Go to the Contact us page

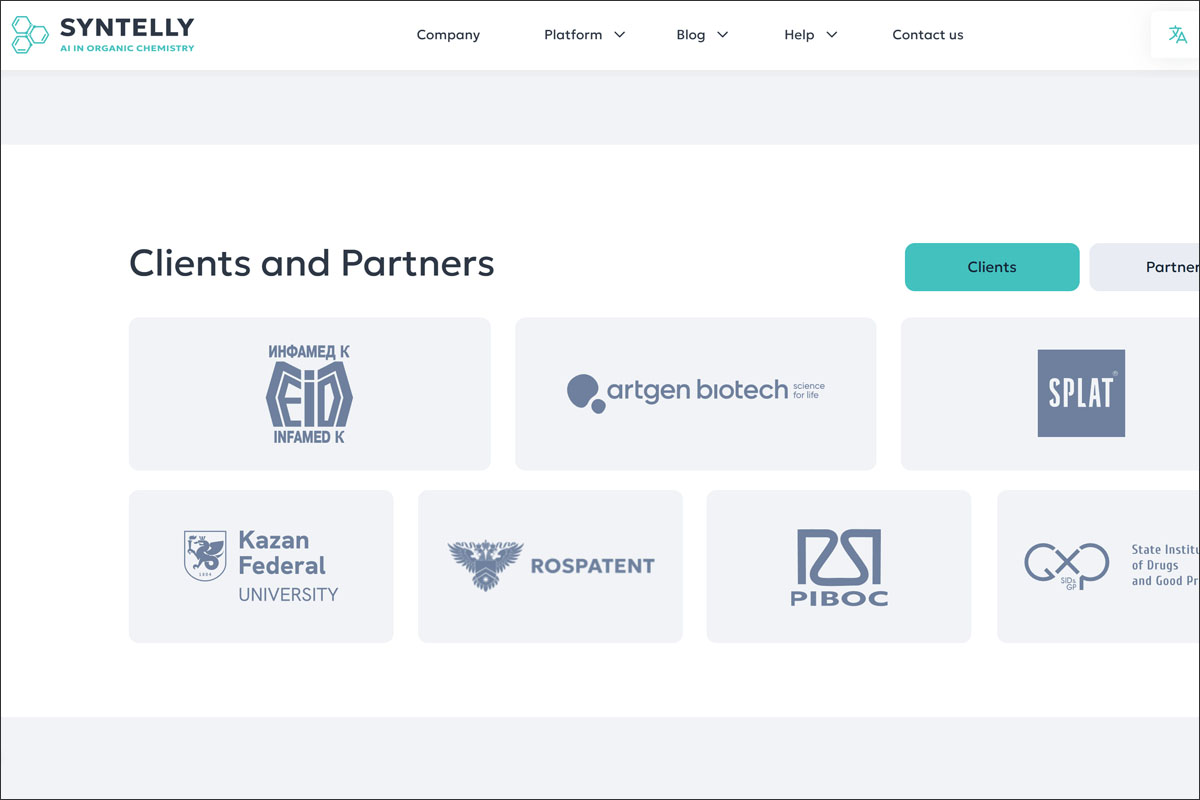click(x=927, y=35)
